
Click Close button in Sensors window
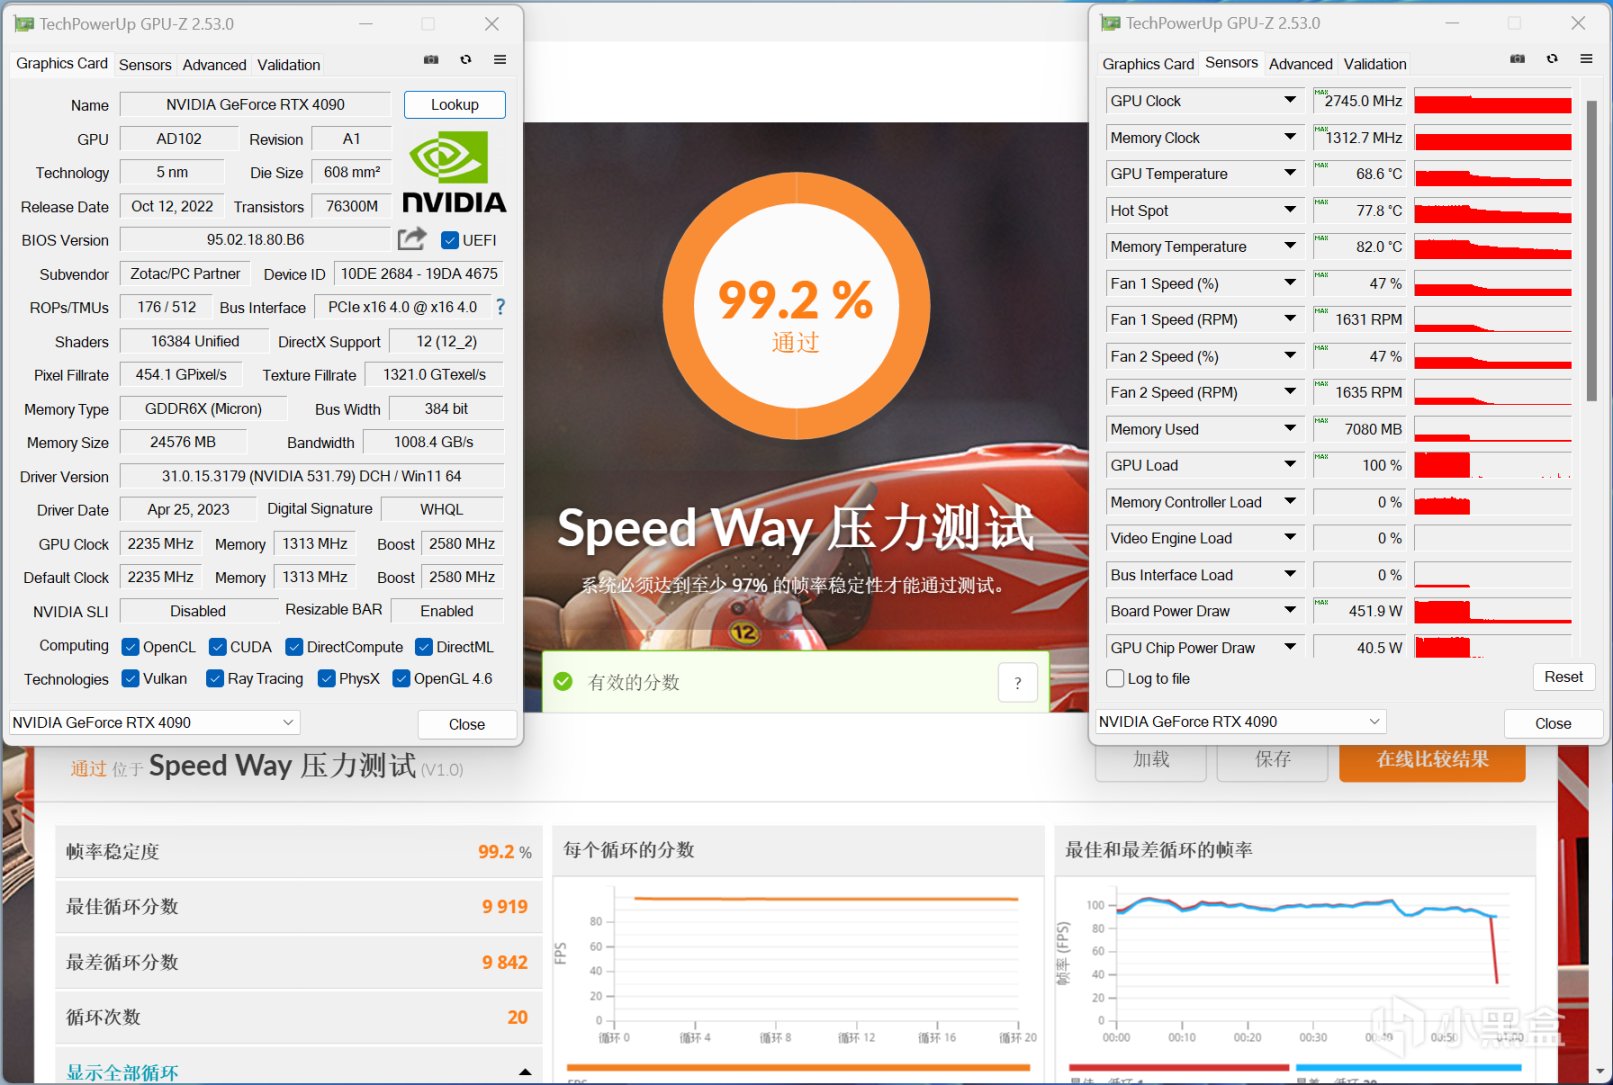[x=1553, y=723]
